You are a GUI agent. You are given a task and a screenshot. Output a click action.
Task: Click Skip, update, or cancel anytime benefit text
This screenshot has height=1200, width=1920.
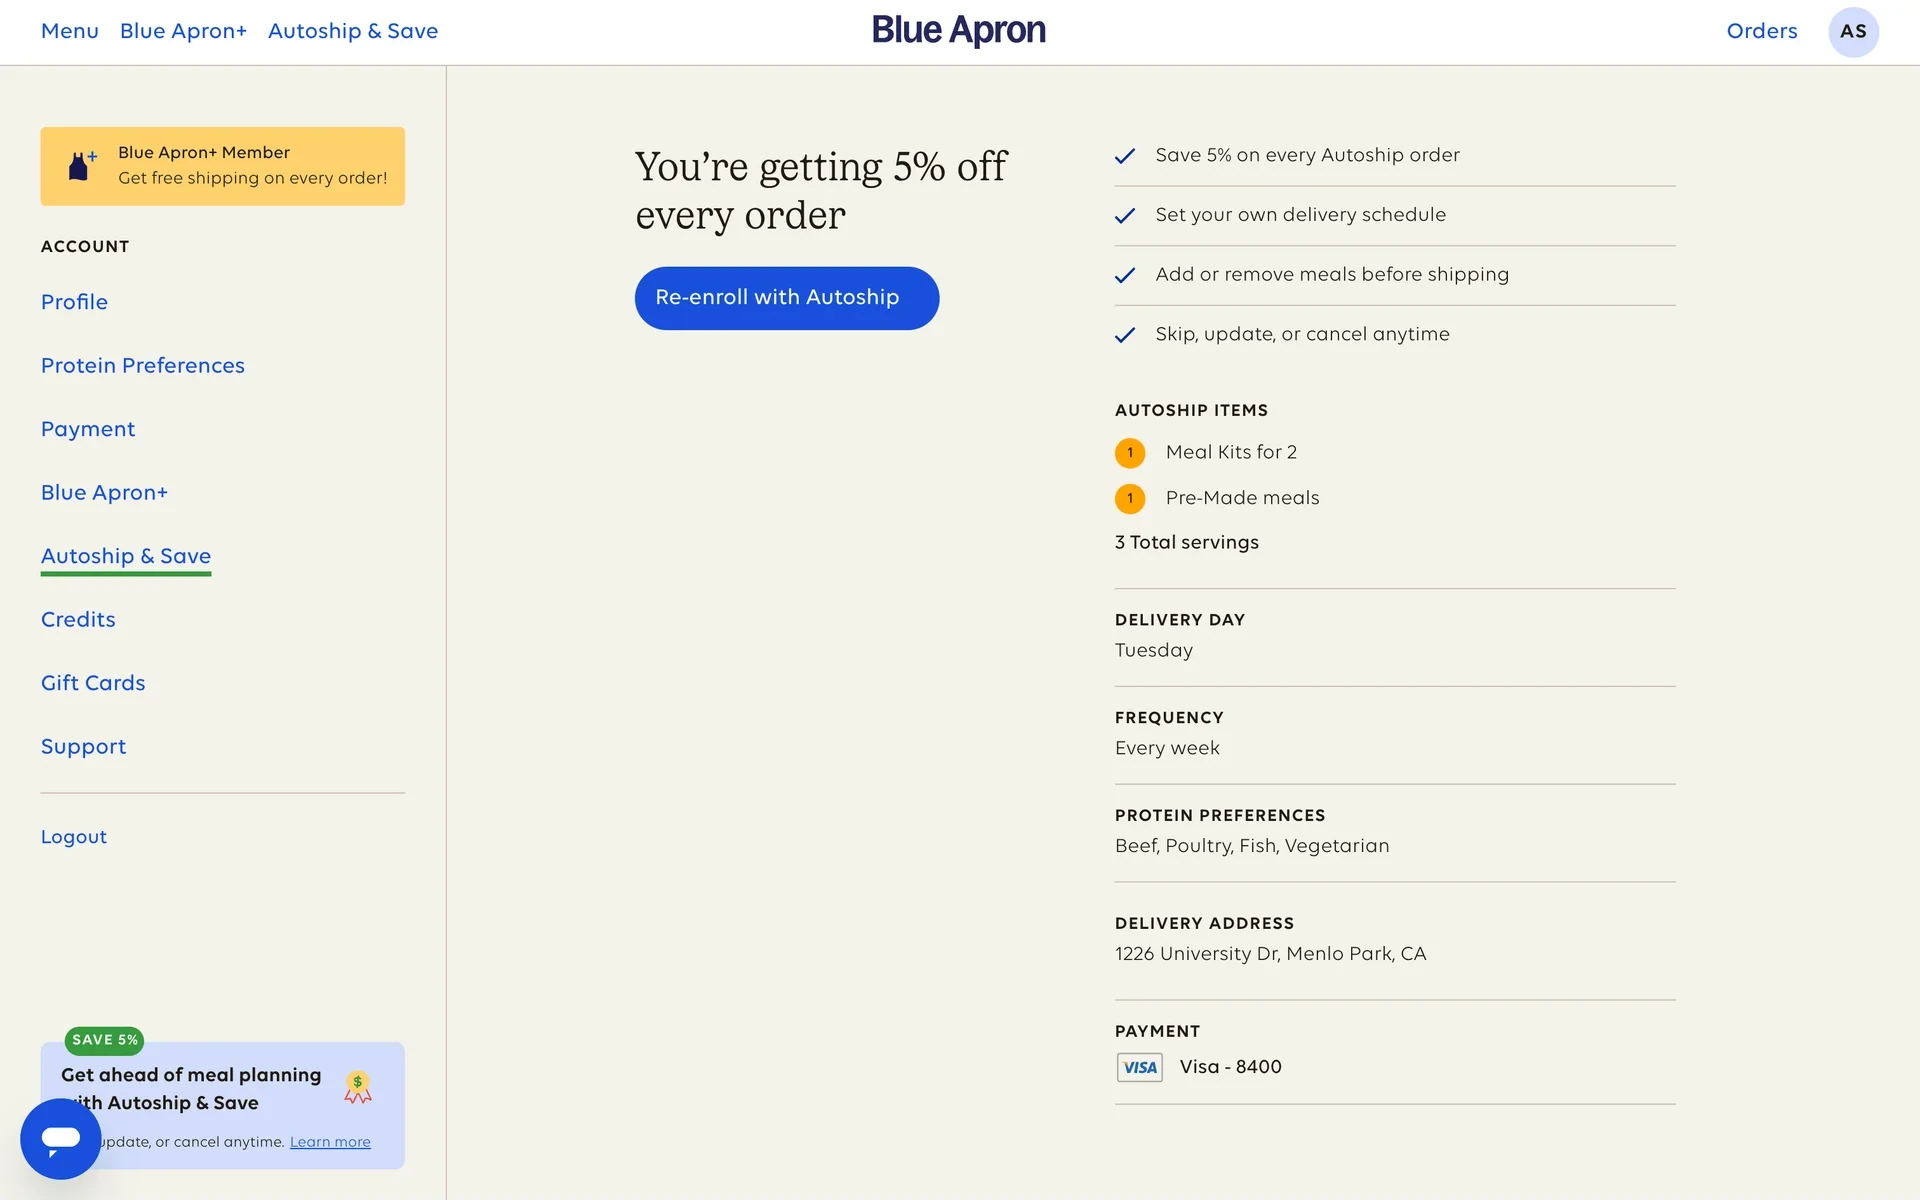tap(1302, 335)
